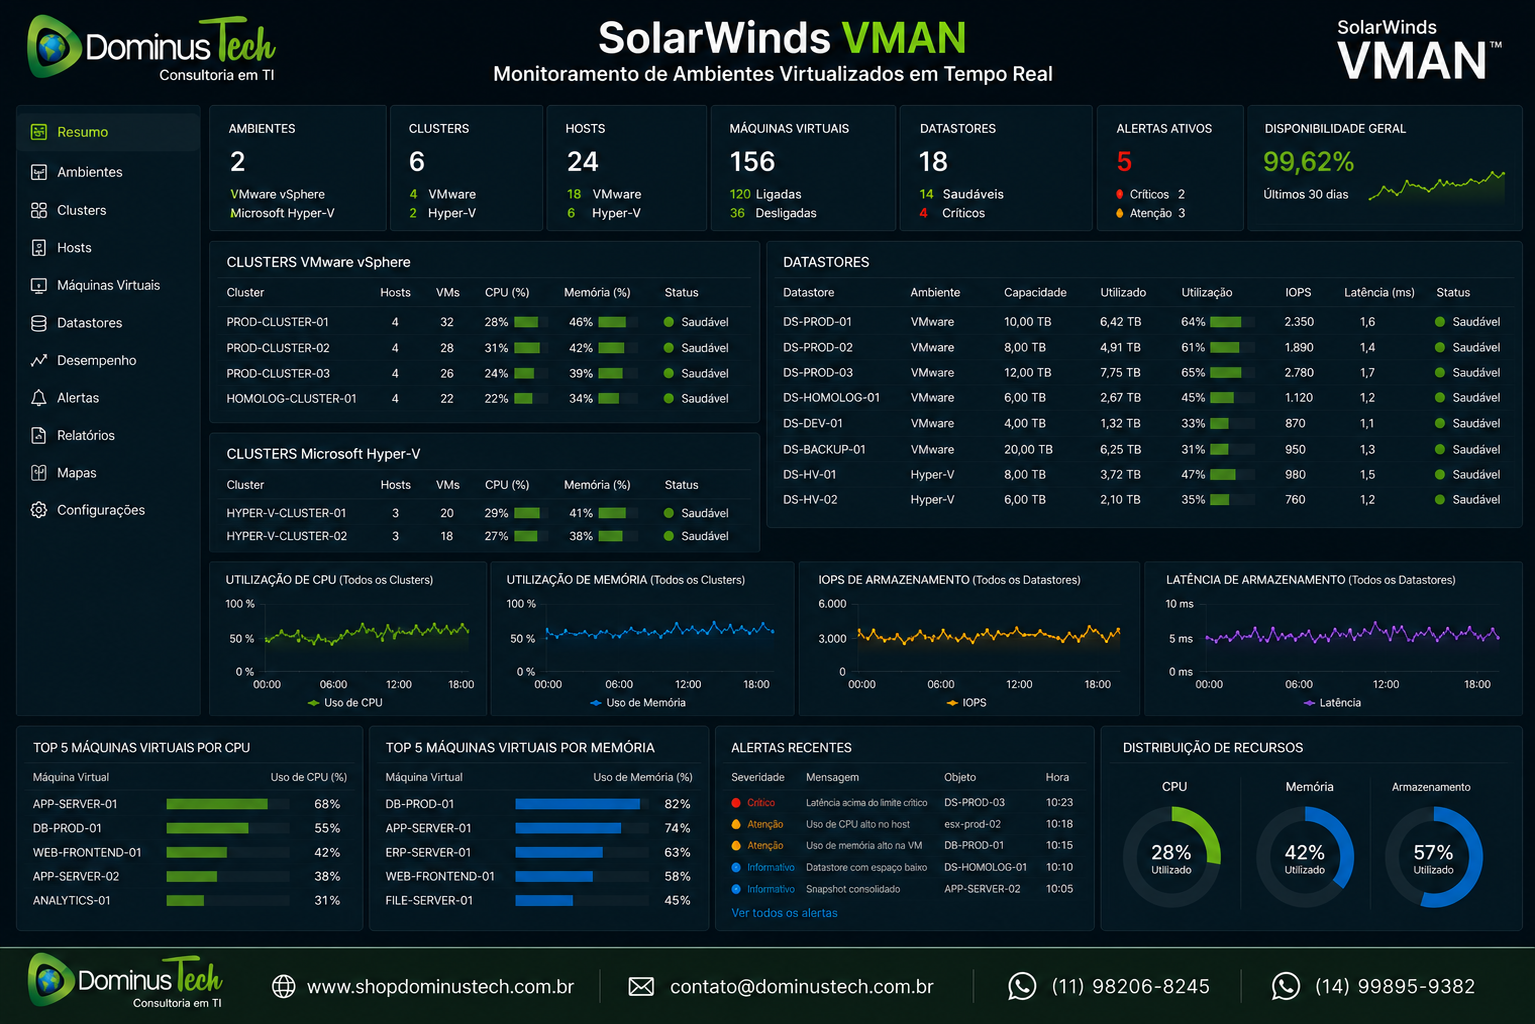Click DS-BACKUP-01 datastore name
This screenshot has height=1024, width=1535.
click(824, 449)
